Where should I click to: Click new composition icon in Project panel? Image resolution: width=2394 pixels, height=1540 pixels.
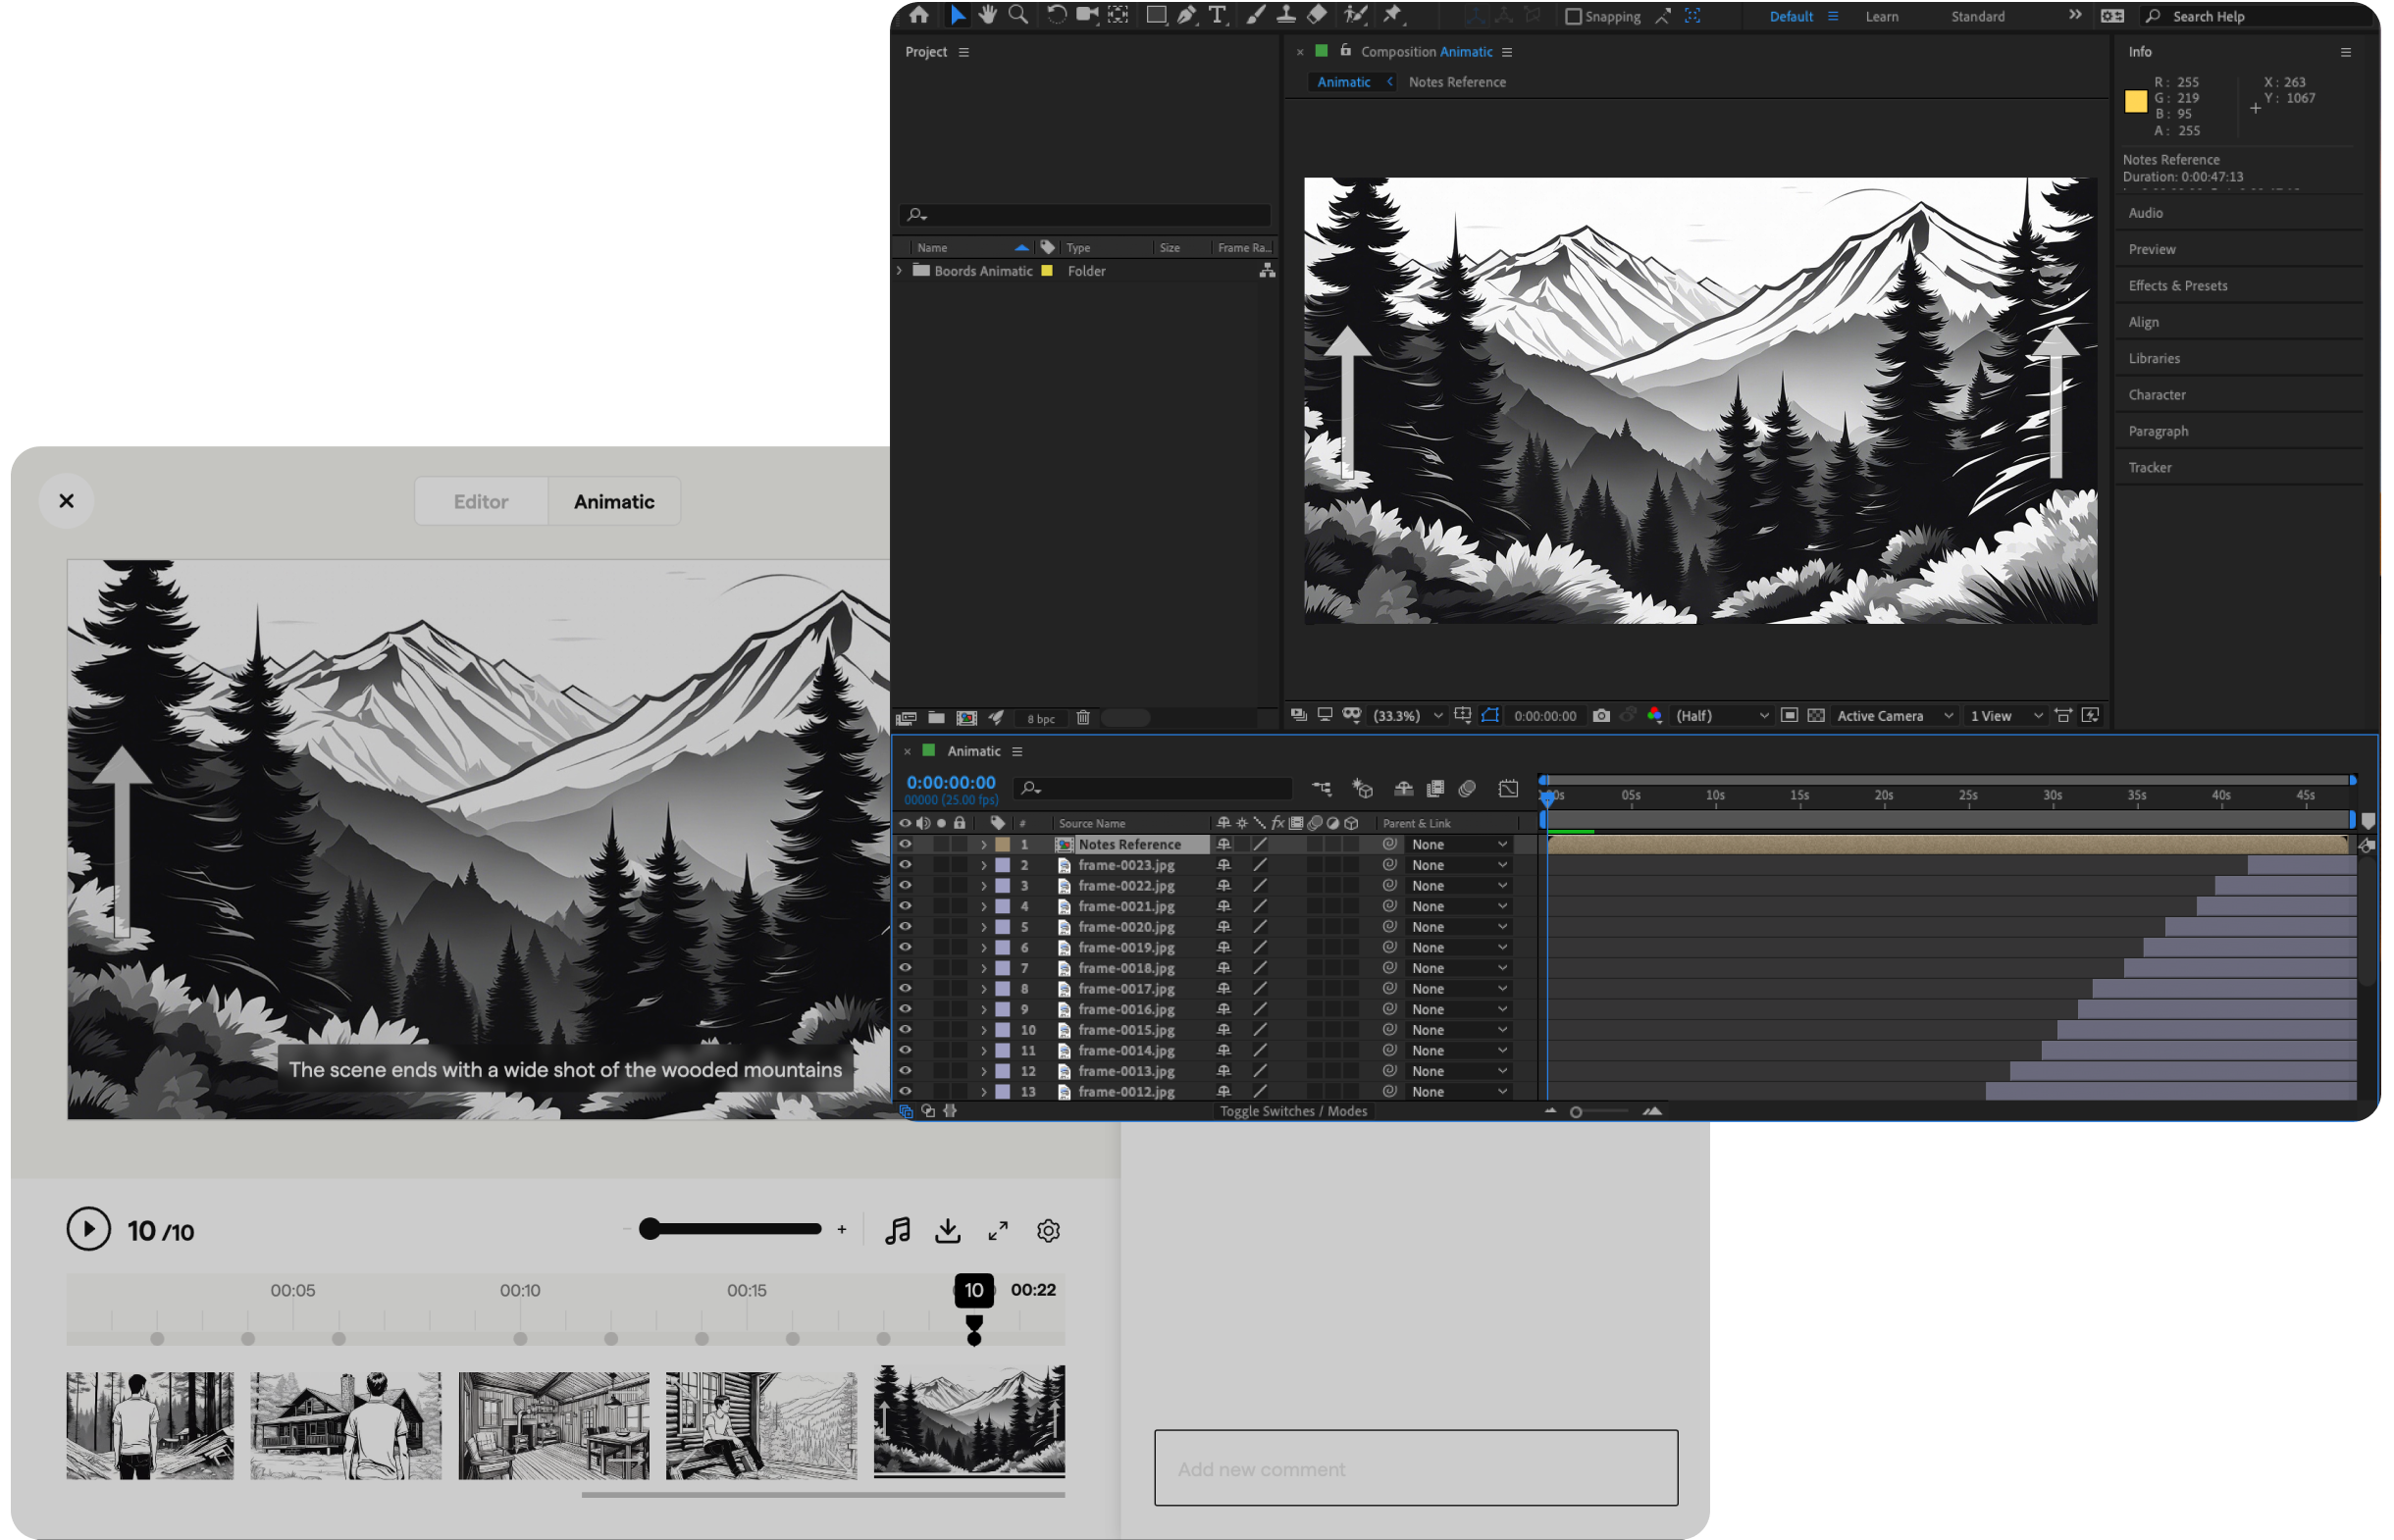(967, 718)
